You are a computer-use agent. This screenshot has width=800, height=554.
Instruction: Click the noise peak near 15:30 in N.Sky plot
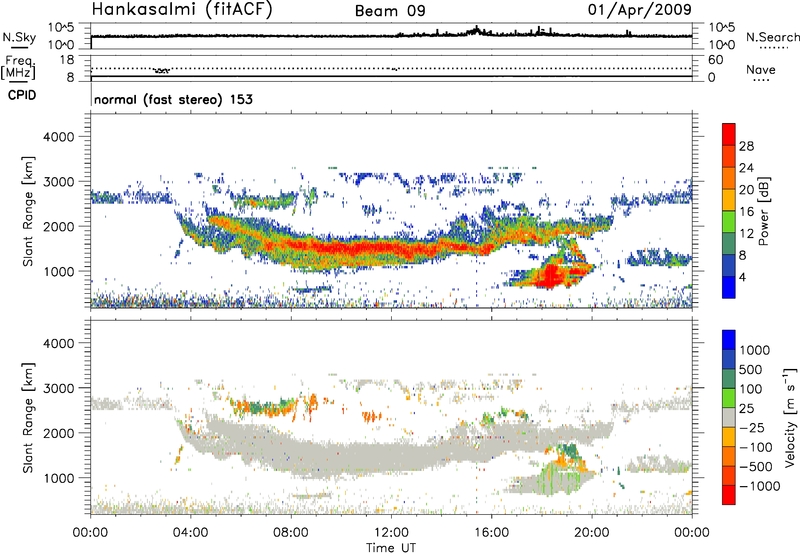click(477, 29)
